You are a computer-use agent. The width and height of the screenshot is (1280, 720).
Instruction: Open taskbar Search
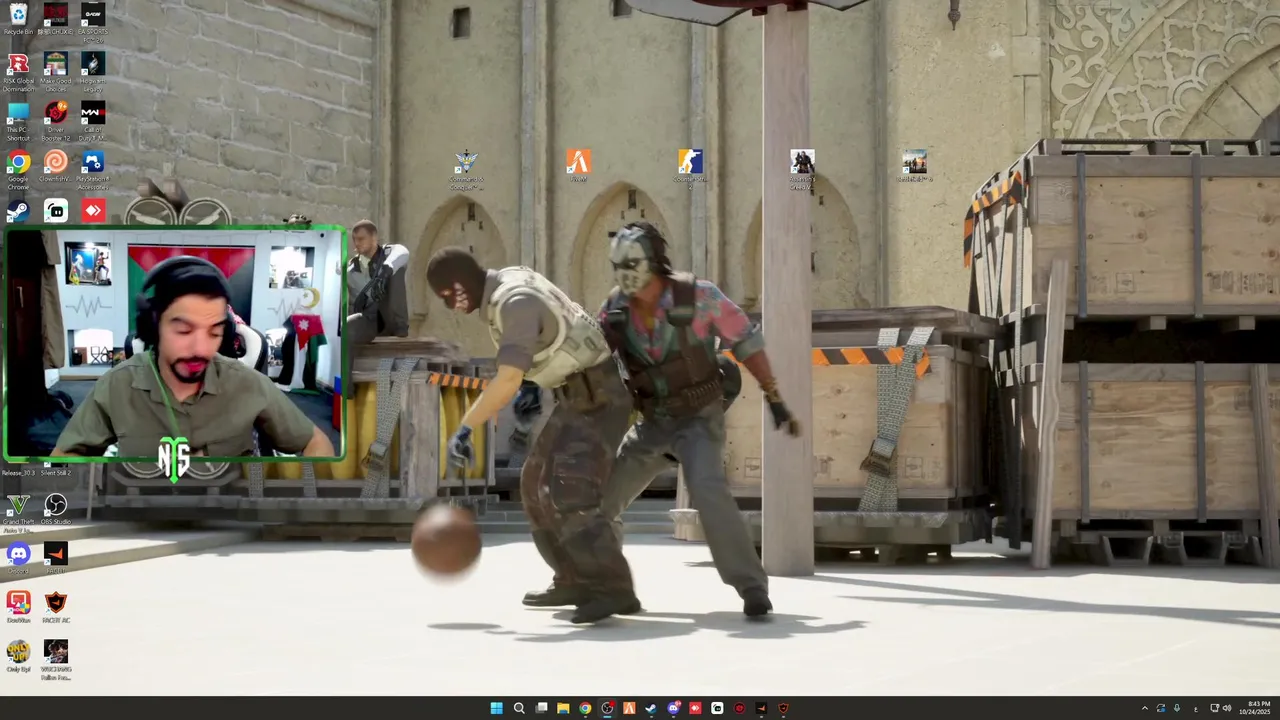(519, 708)
